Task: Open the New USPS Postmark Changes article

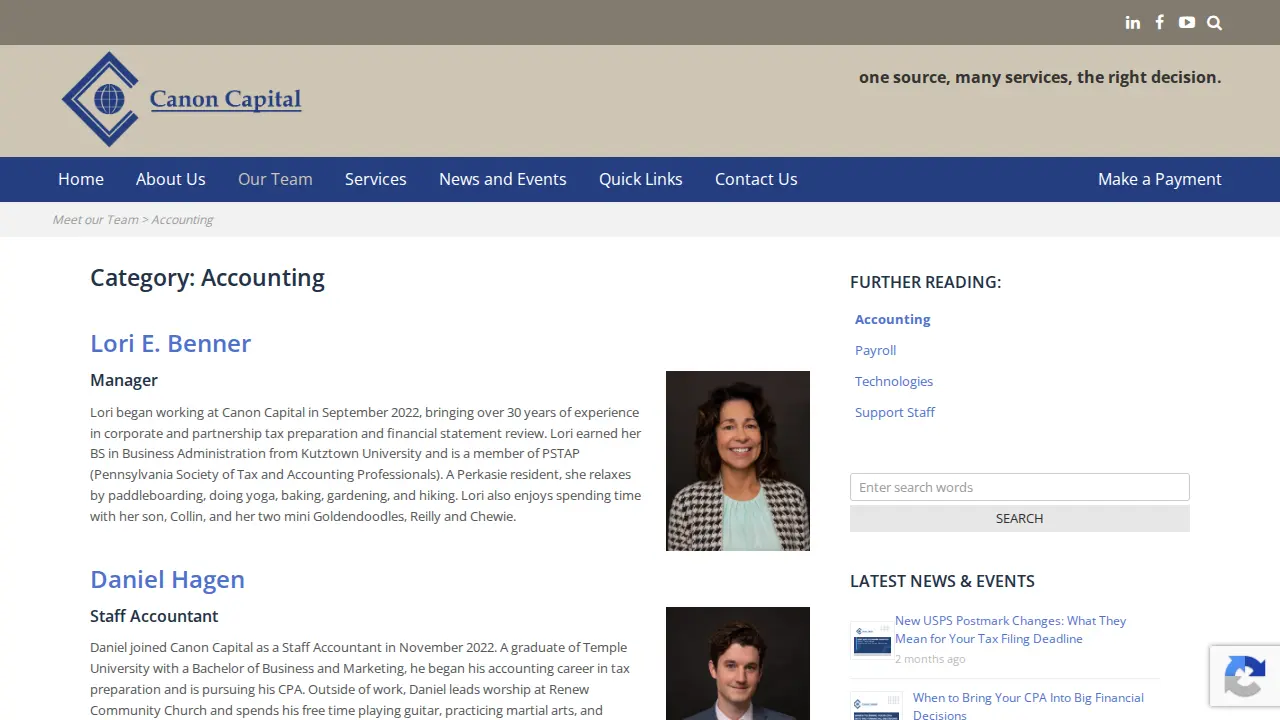Action: click(x=1010, y=629)
